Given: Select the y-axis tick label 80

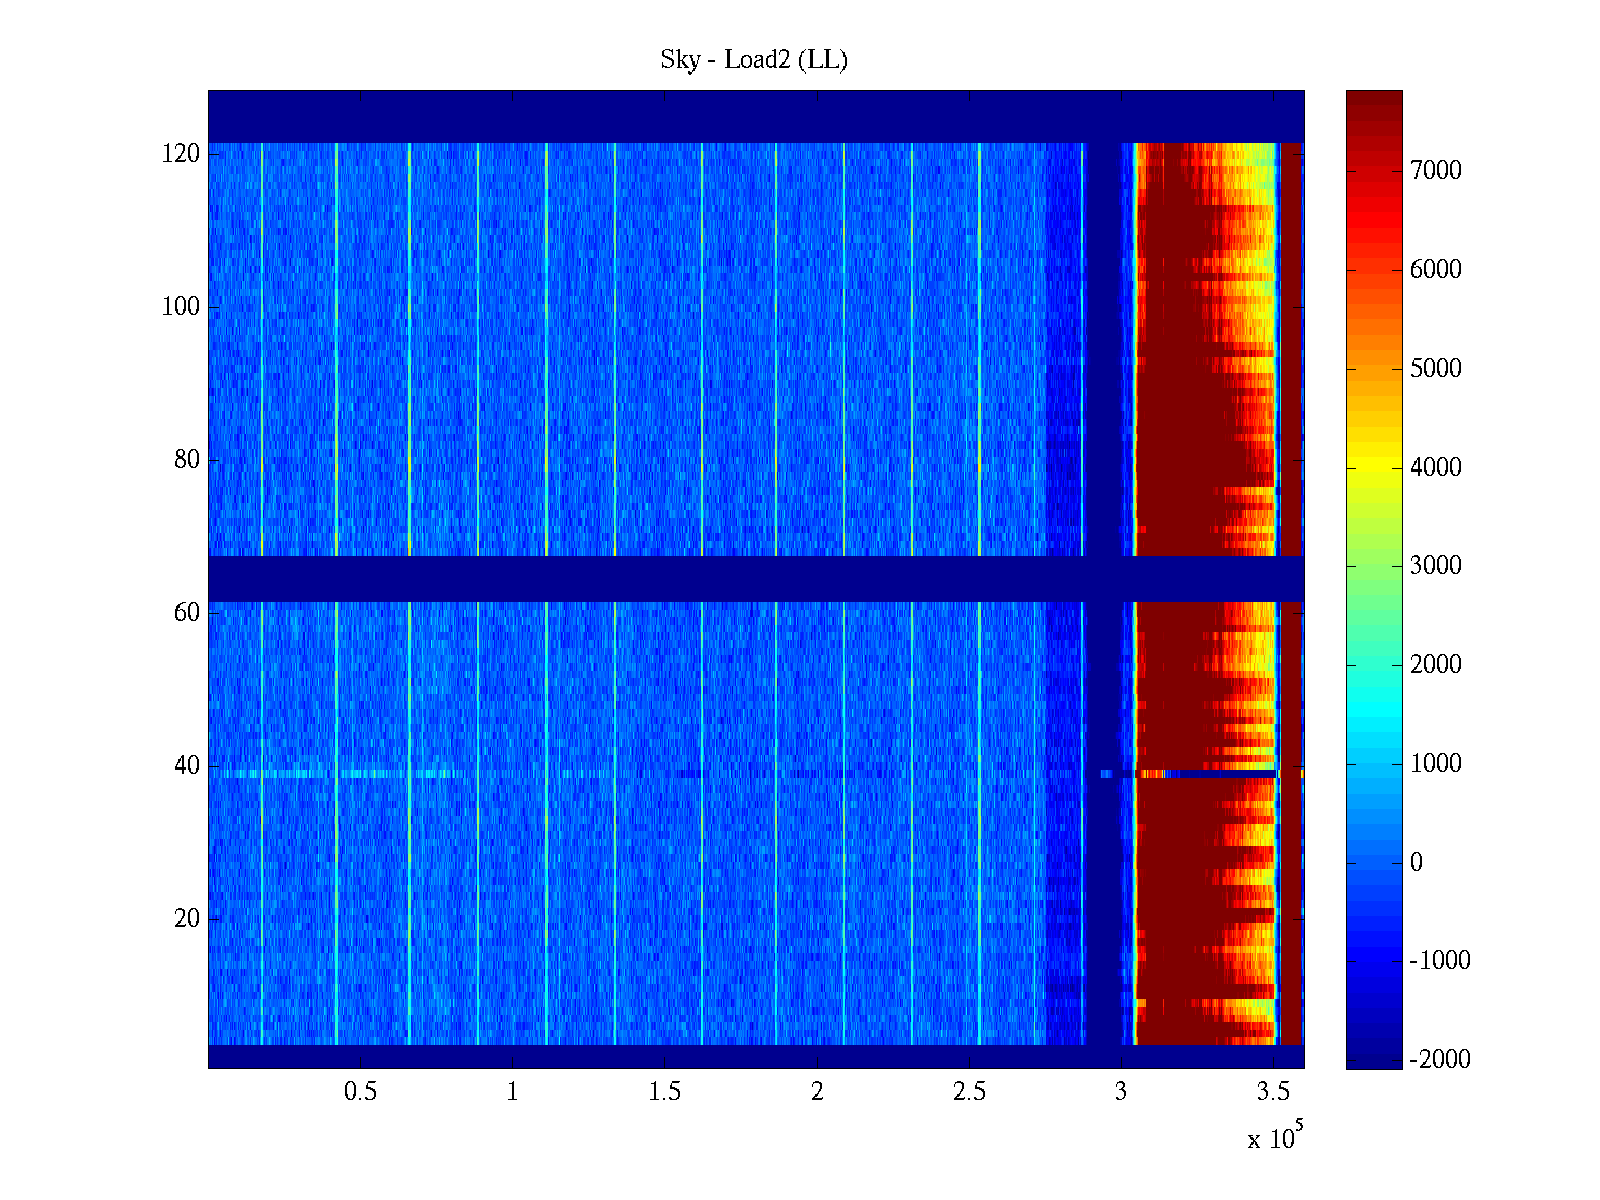Looking at the screenshot, I should pos(187,460).
